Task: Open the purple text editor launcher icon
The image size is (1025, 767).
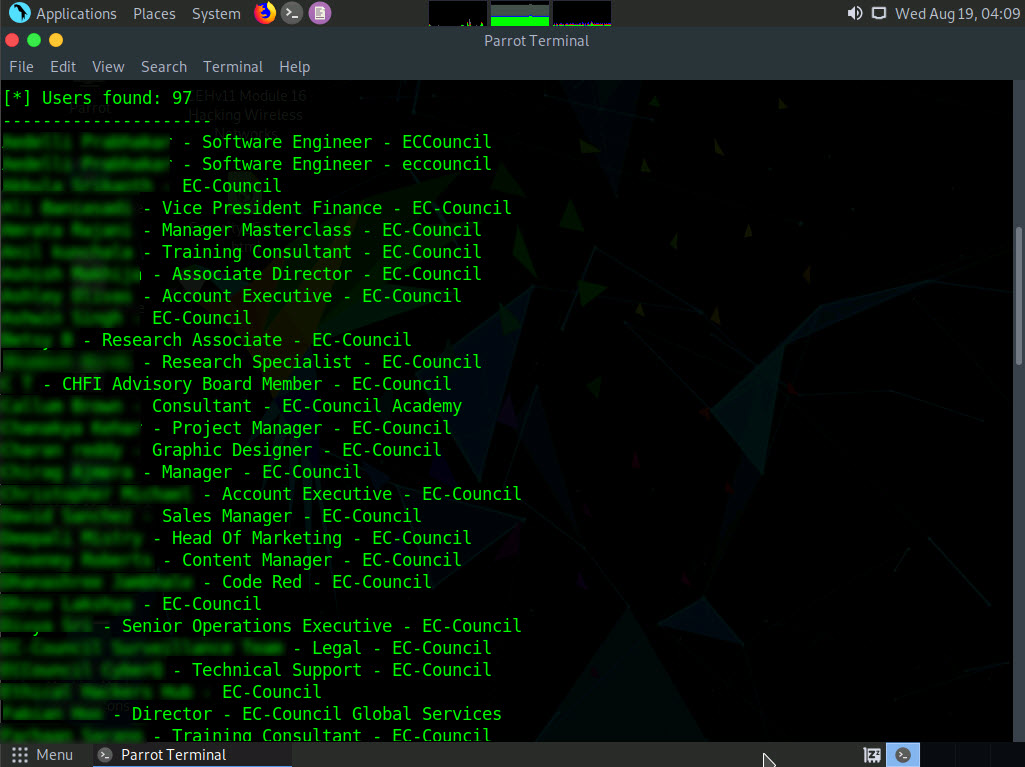Action: [x=320, y=13]
